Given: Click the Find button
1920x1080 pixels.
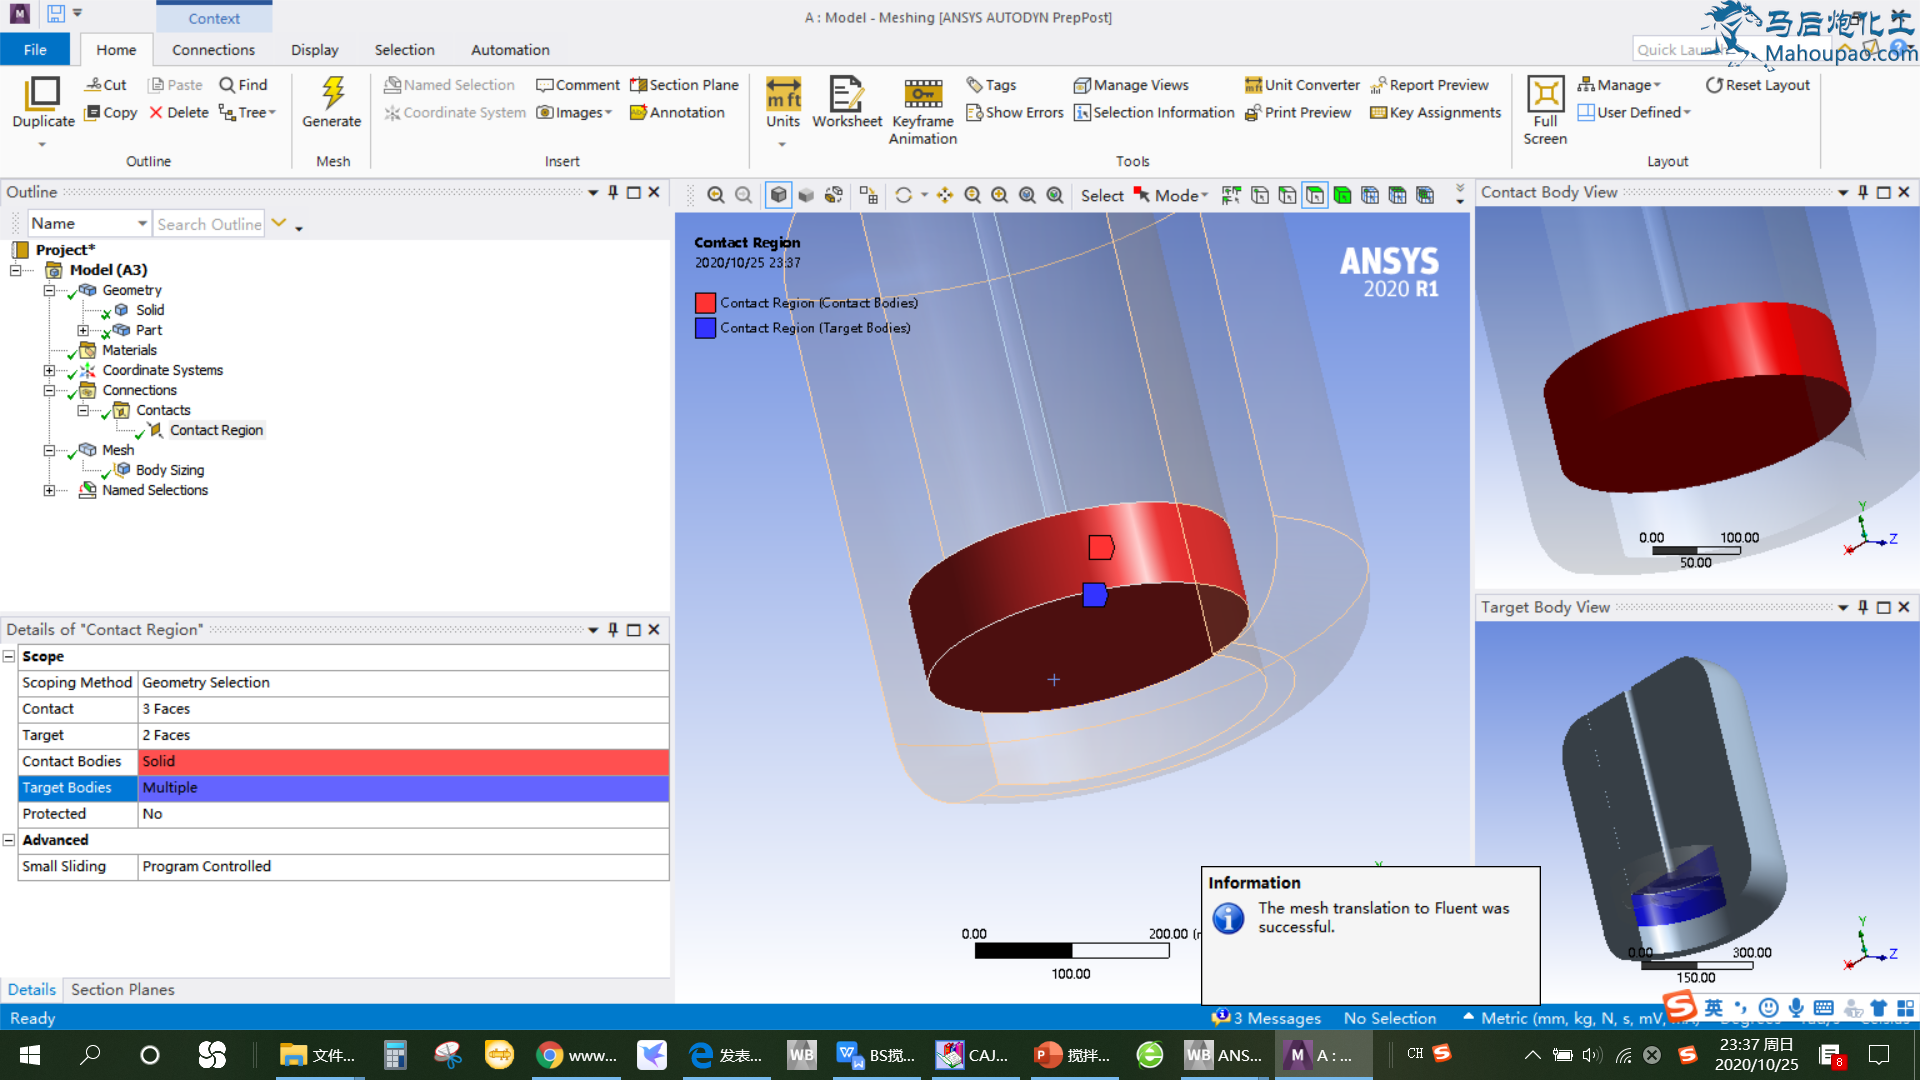Looking at the screenshot, I should [243, 85].
